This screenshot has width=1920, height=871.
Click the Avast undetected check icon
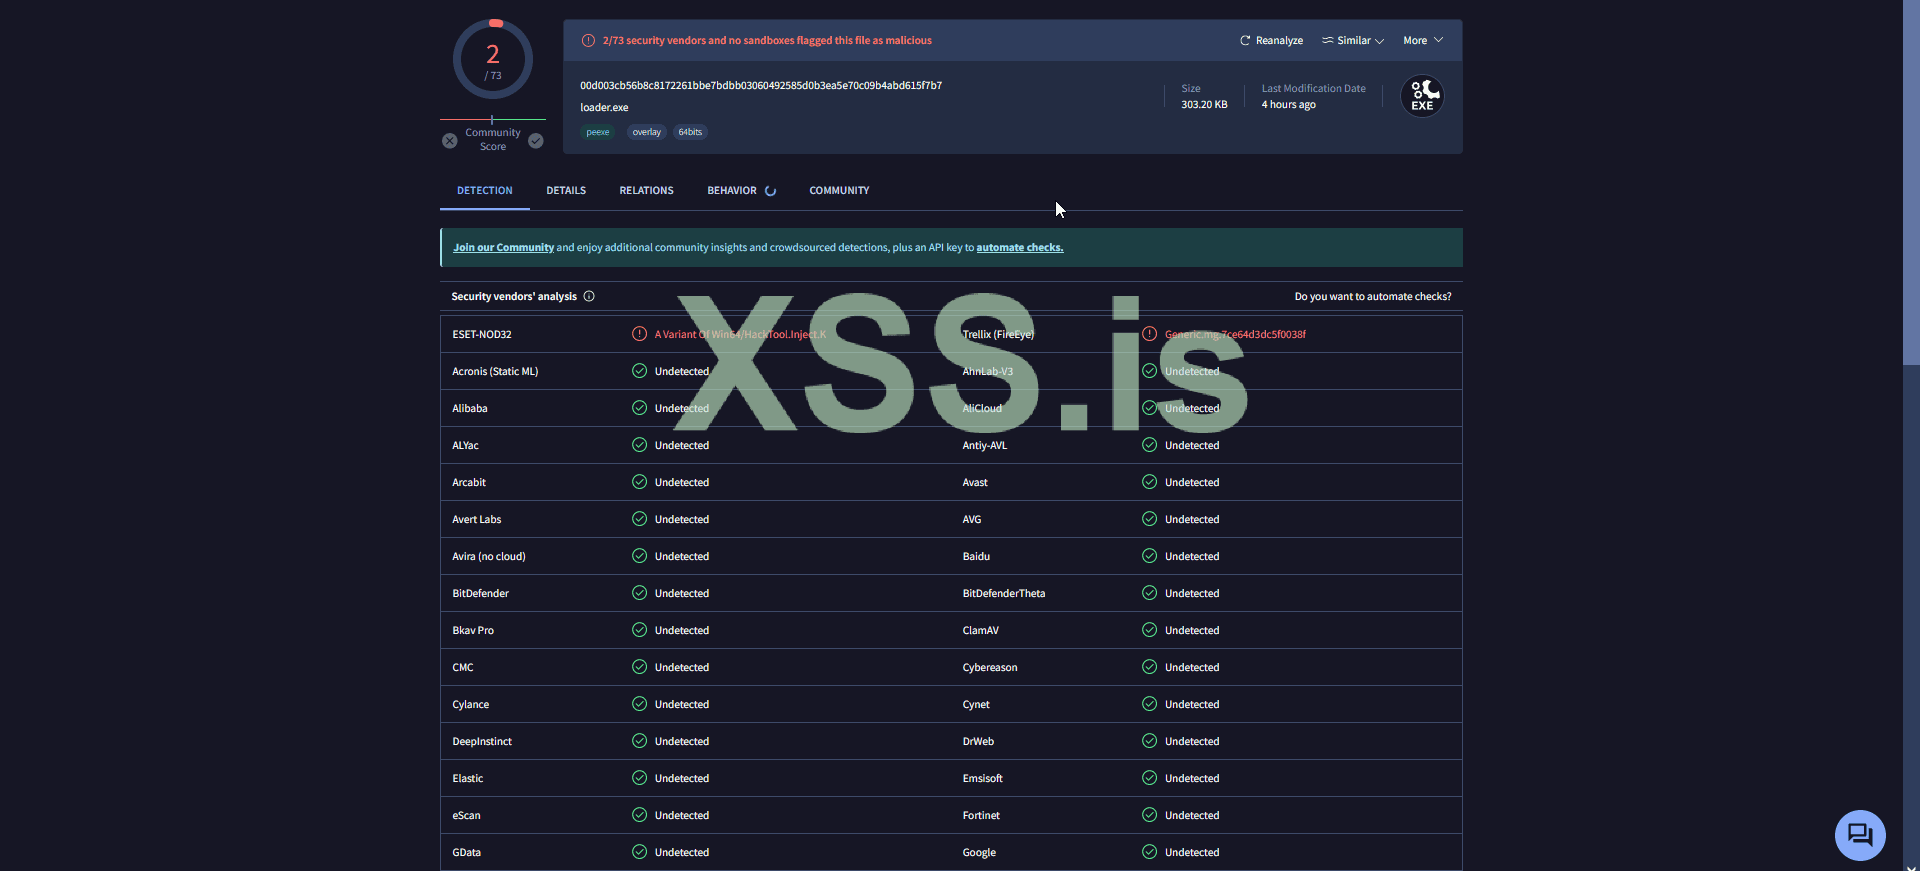1150,482
